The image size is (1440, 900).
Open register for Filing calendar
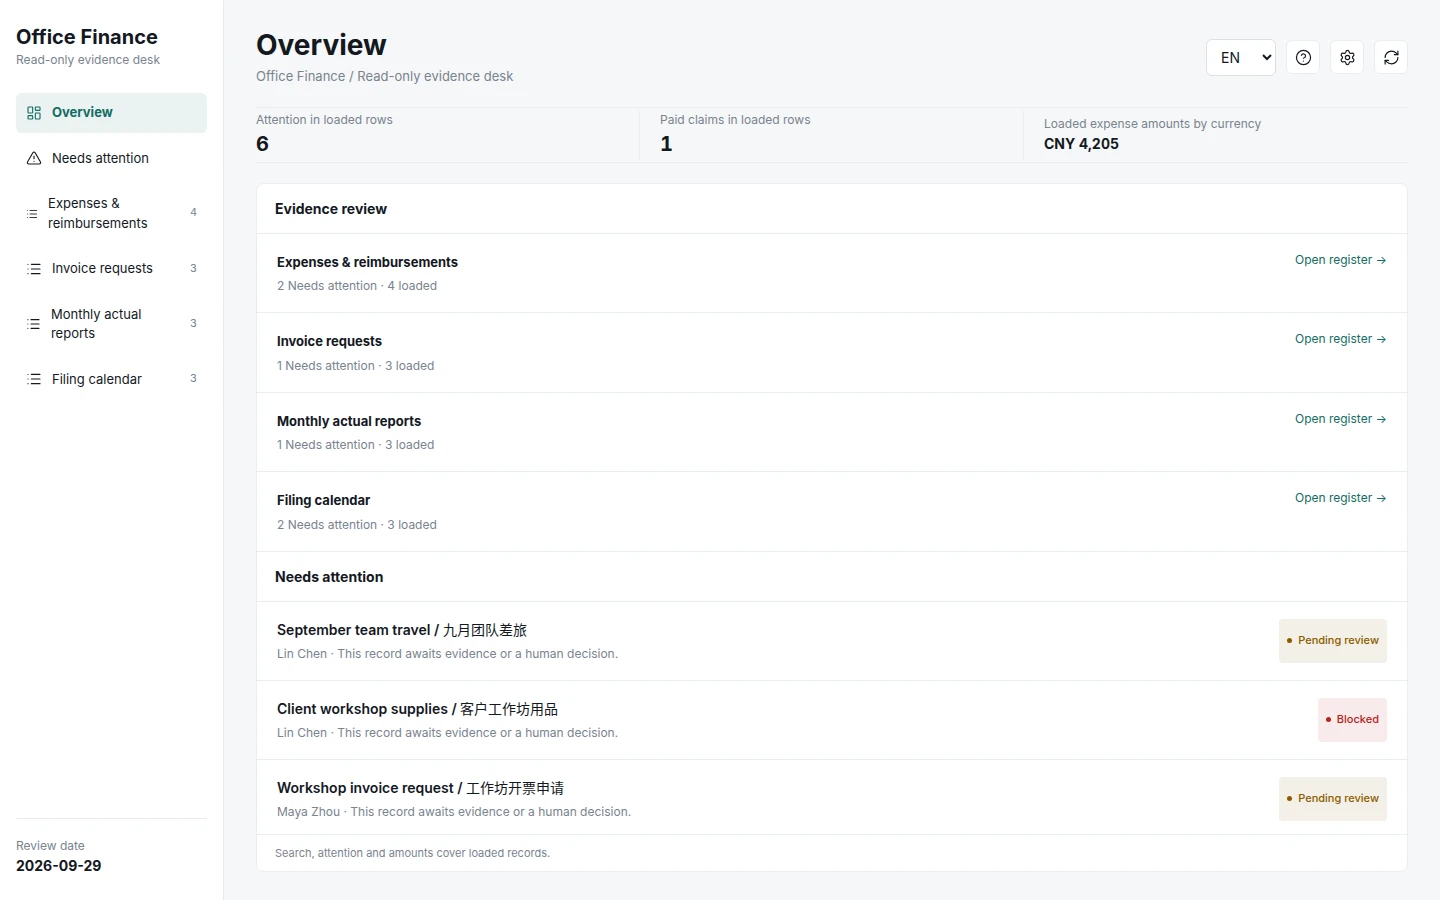1340,498
